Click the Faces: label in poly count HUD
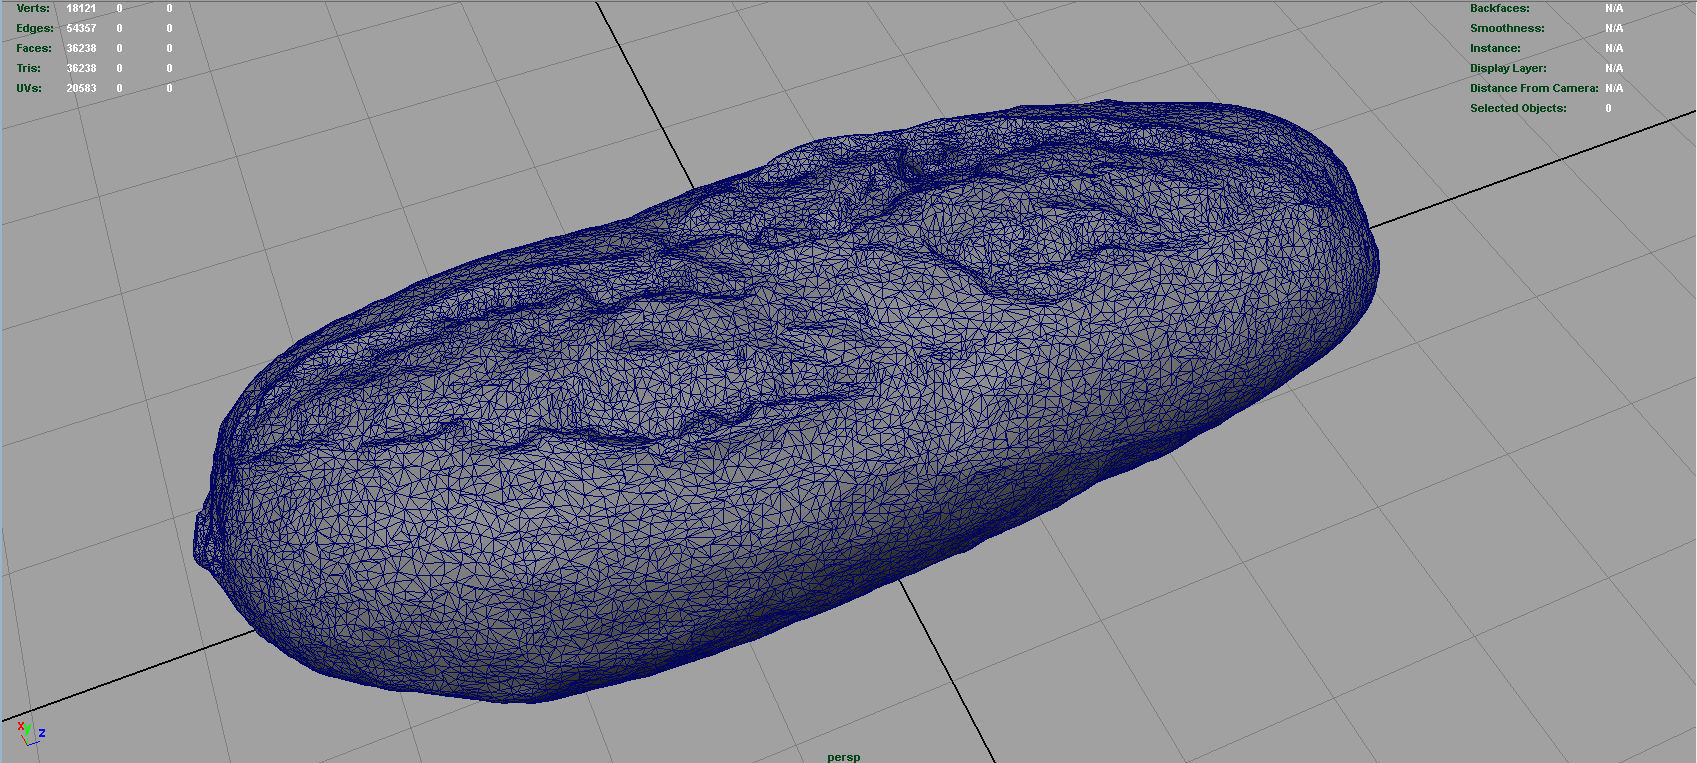The image size is (1697, 763). coord(34,48)
